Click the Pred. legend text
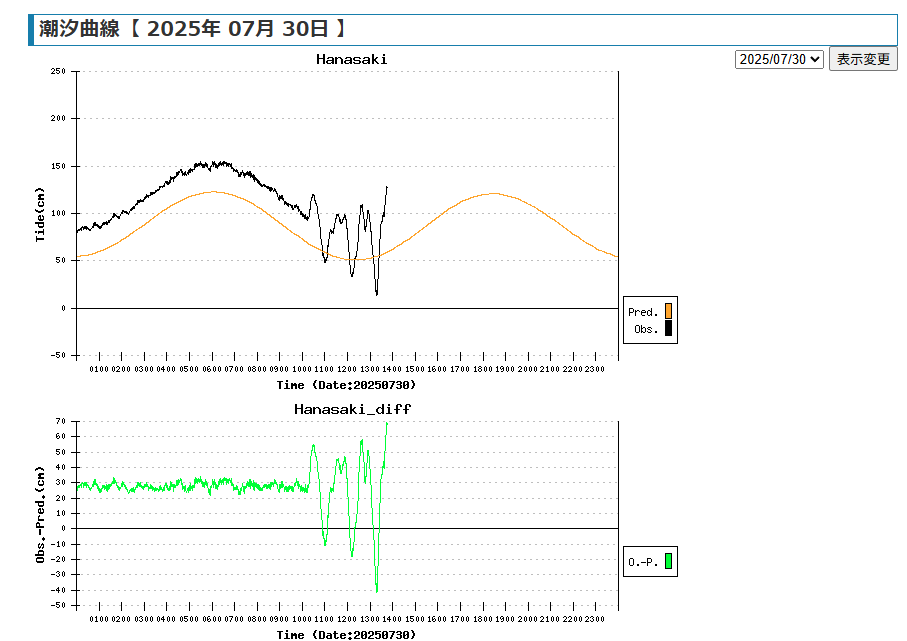Image resolution: width=907 pixels, height=641 pixels. pyautogui.click(x=643, y=312)
